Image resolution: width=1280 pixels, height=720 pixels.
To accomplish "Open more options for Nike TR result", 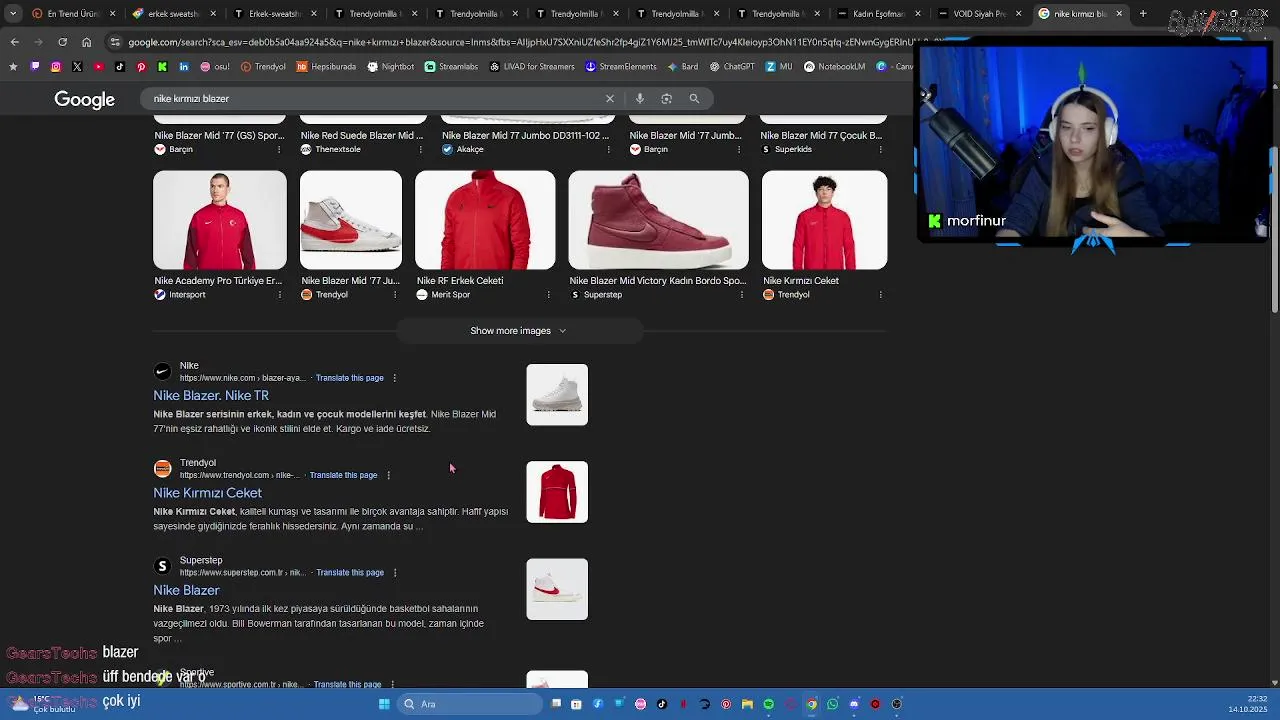I will point(395,378).
